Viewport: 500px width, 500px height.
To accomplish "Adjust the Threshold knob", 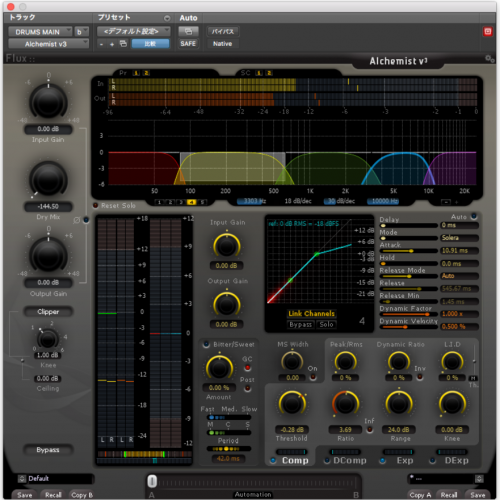I will [x=292, y=404].
